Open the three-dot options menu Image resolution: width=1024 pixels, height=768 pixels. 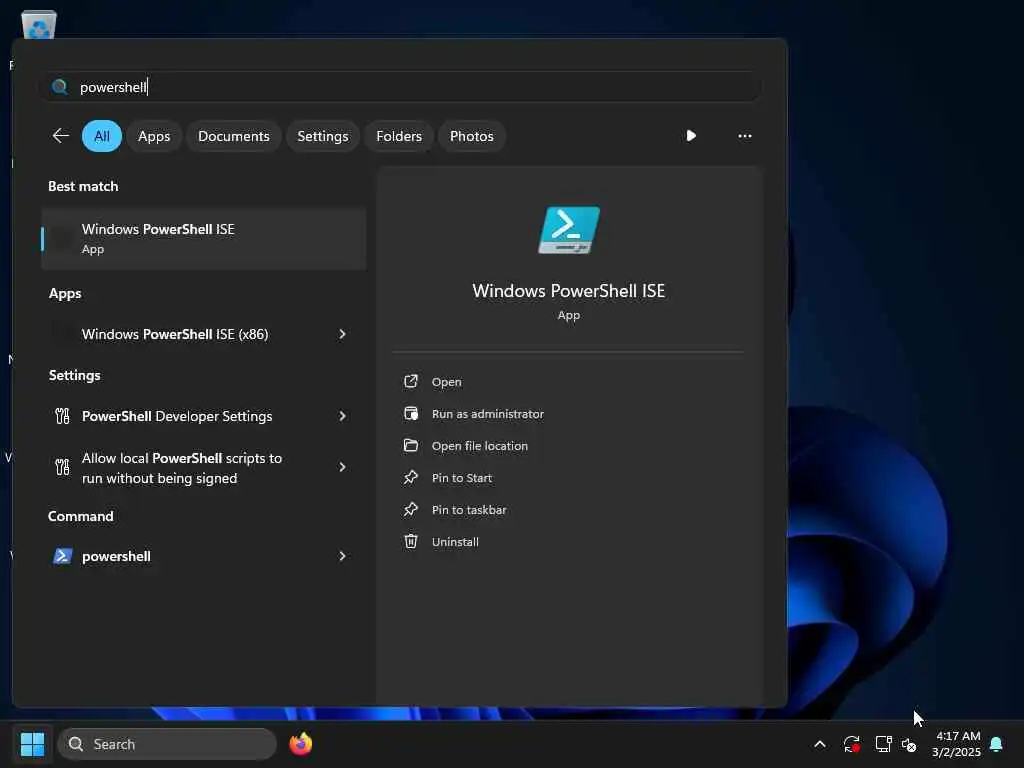click(x=744, y=136)
